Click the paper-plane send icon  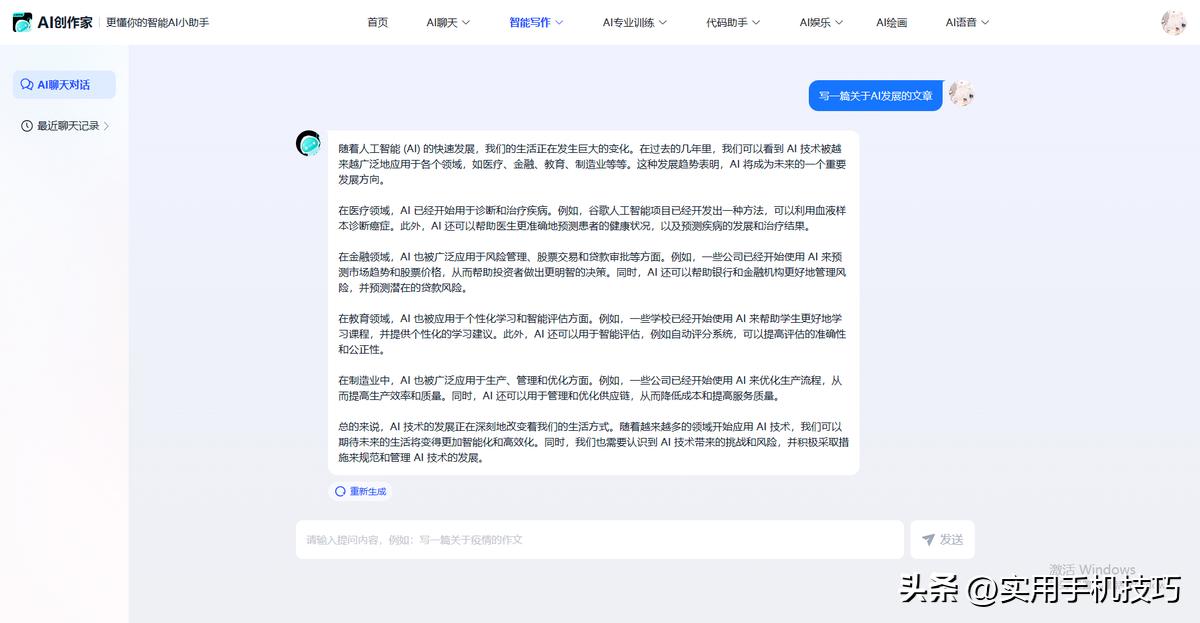(929, 539)
